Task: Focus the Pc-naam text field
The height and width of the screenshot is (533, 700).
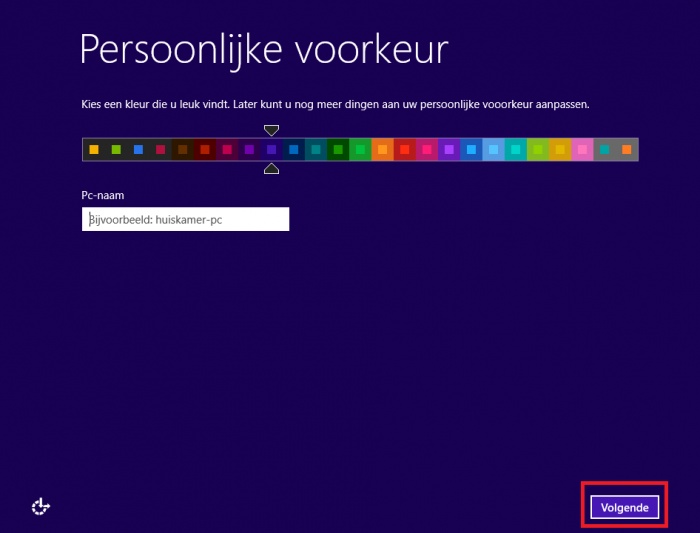Action: point(185,219)
